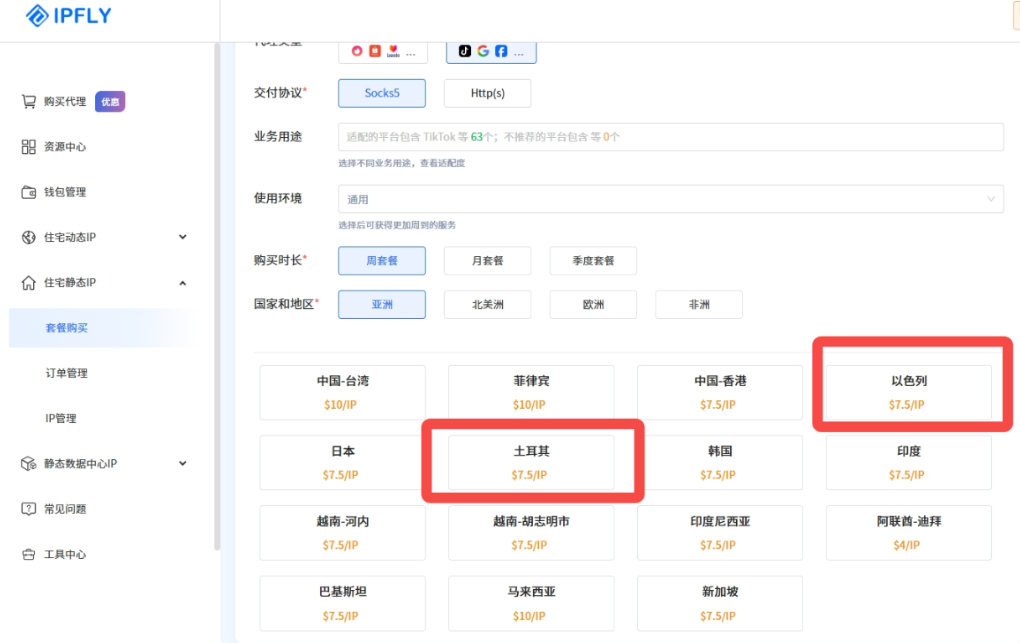The image size is (1020, 643).
Task: Open 钱包管理 wallet icon
Action: 29,191
